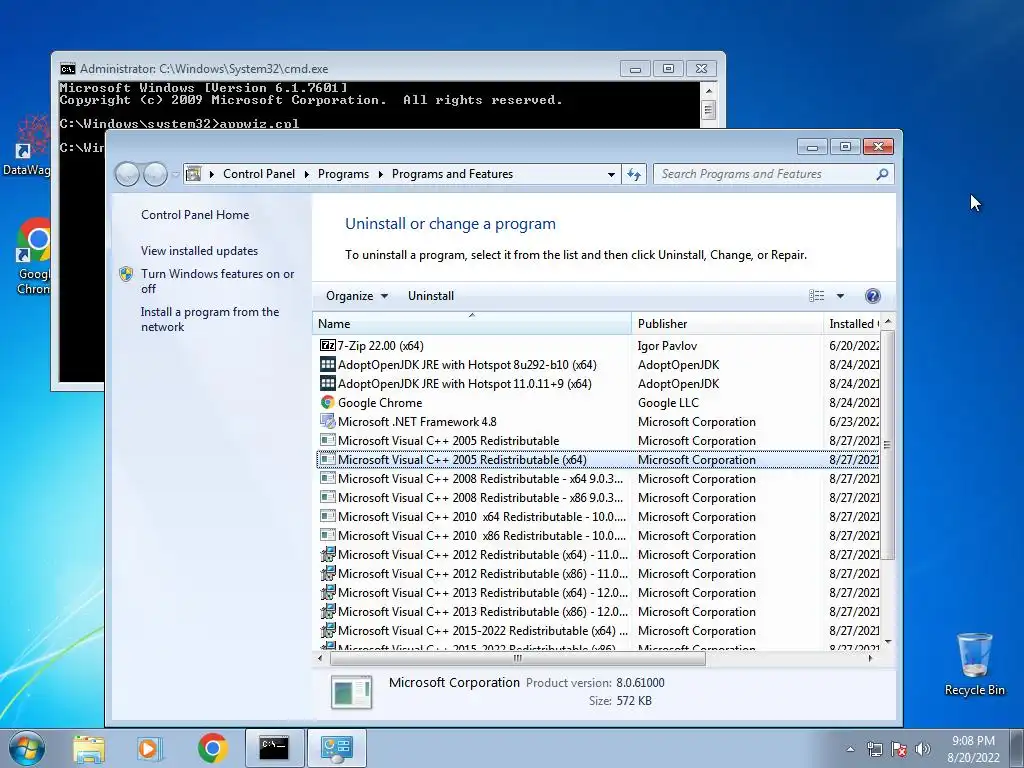Click the Change your view icon
This screenshot has width=1024, height=768.
tap(816, 296)
